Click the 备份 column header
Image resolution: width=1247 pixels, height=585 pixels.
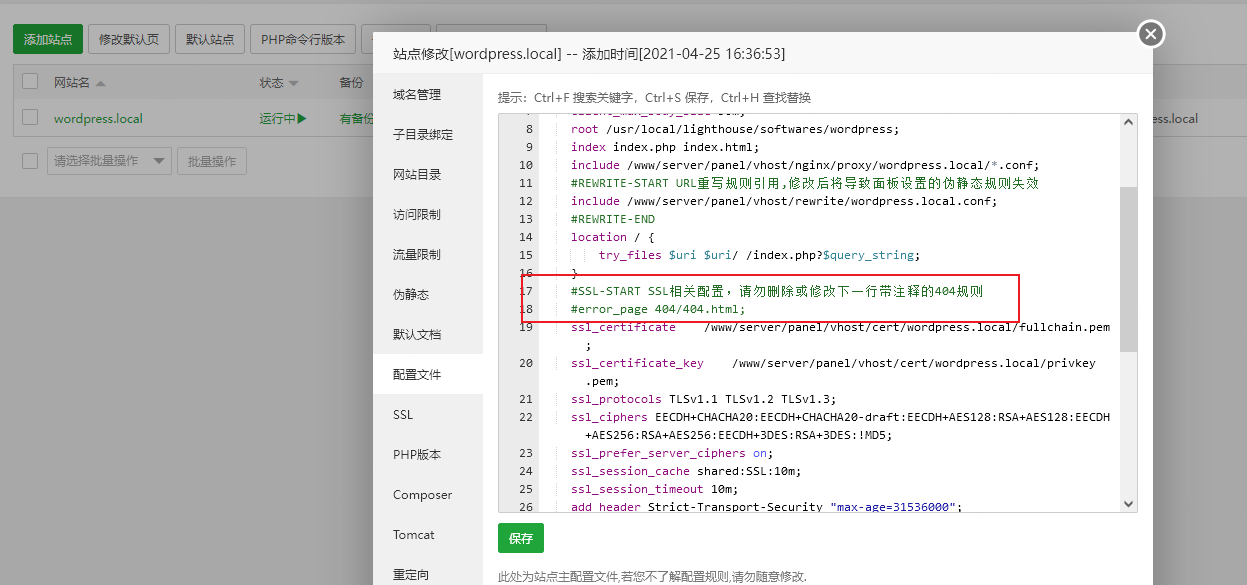[351, 82]
